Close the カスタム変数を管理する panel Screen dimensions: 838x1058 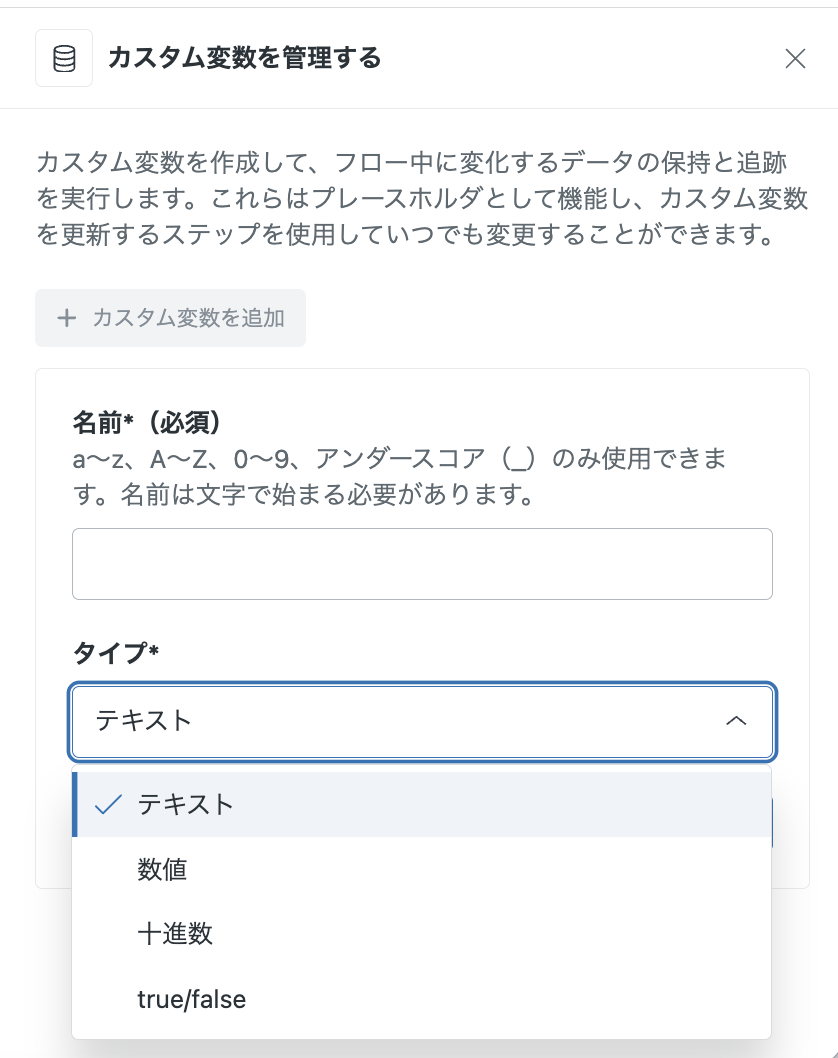click(x=795, y=59)
